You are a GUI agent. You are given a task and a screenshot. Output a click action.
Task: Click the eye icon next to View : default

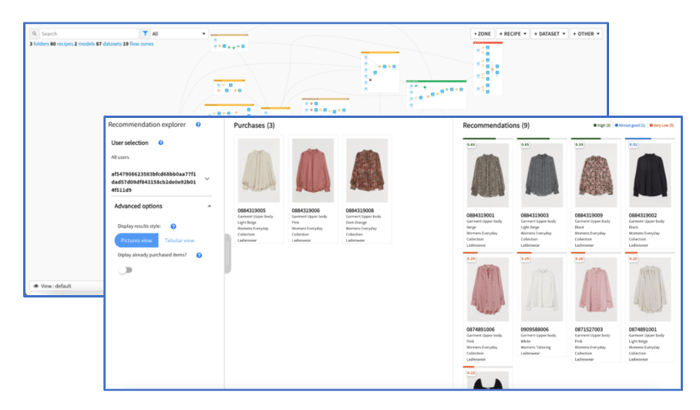coord(36,286)
